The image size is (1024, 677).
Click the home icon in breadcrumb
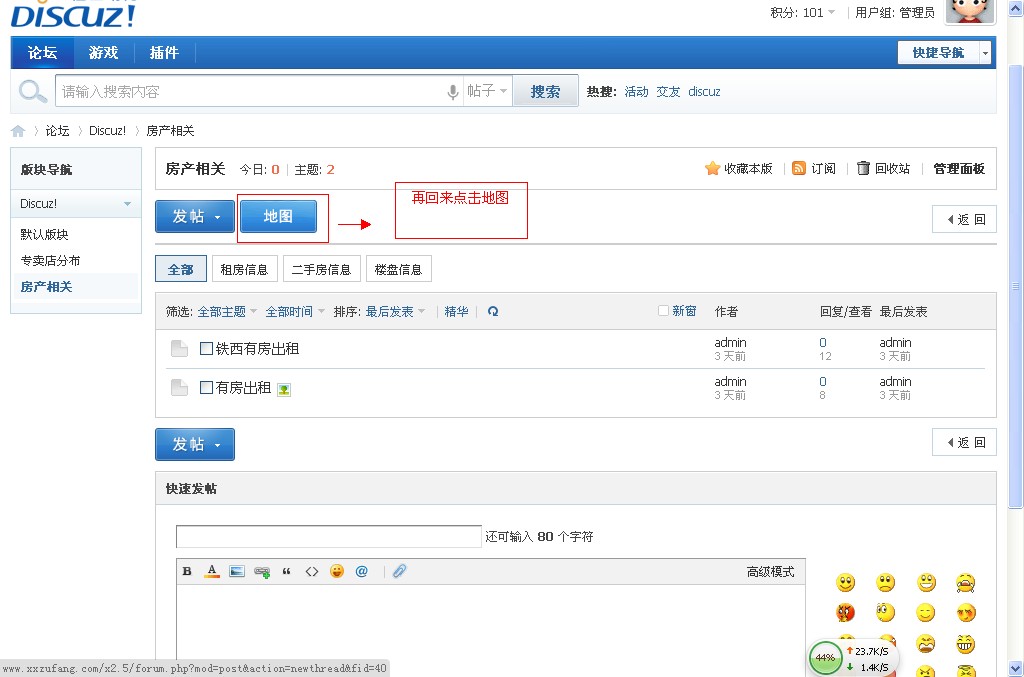tap(18, 131)
